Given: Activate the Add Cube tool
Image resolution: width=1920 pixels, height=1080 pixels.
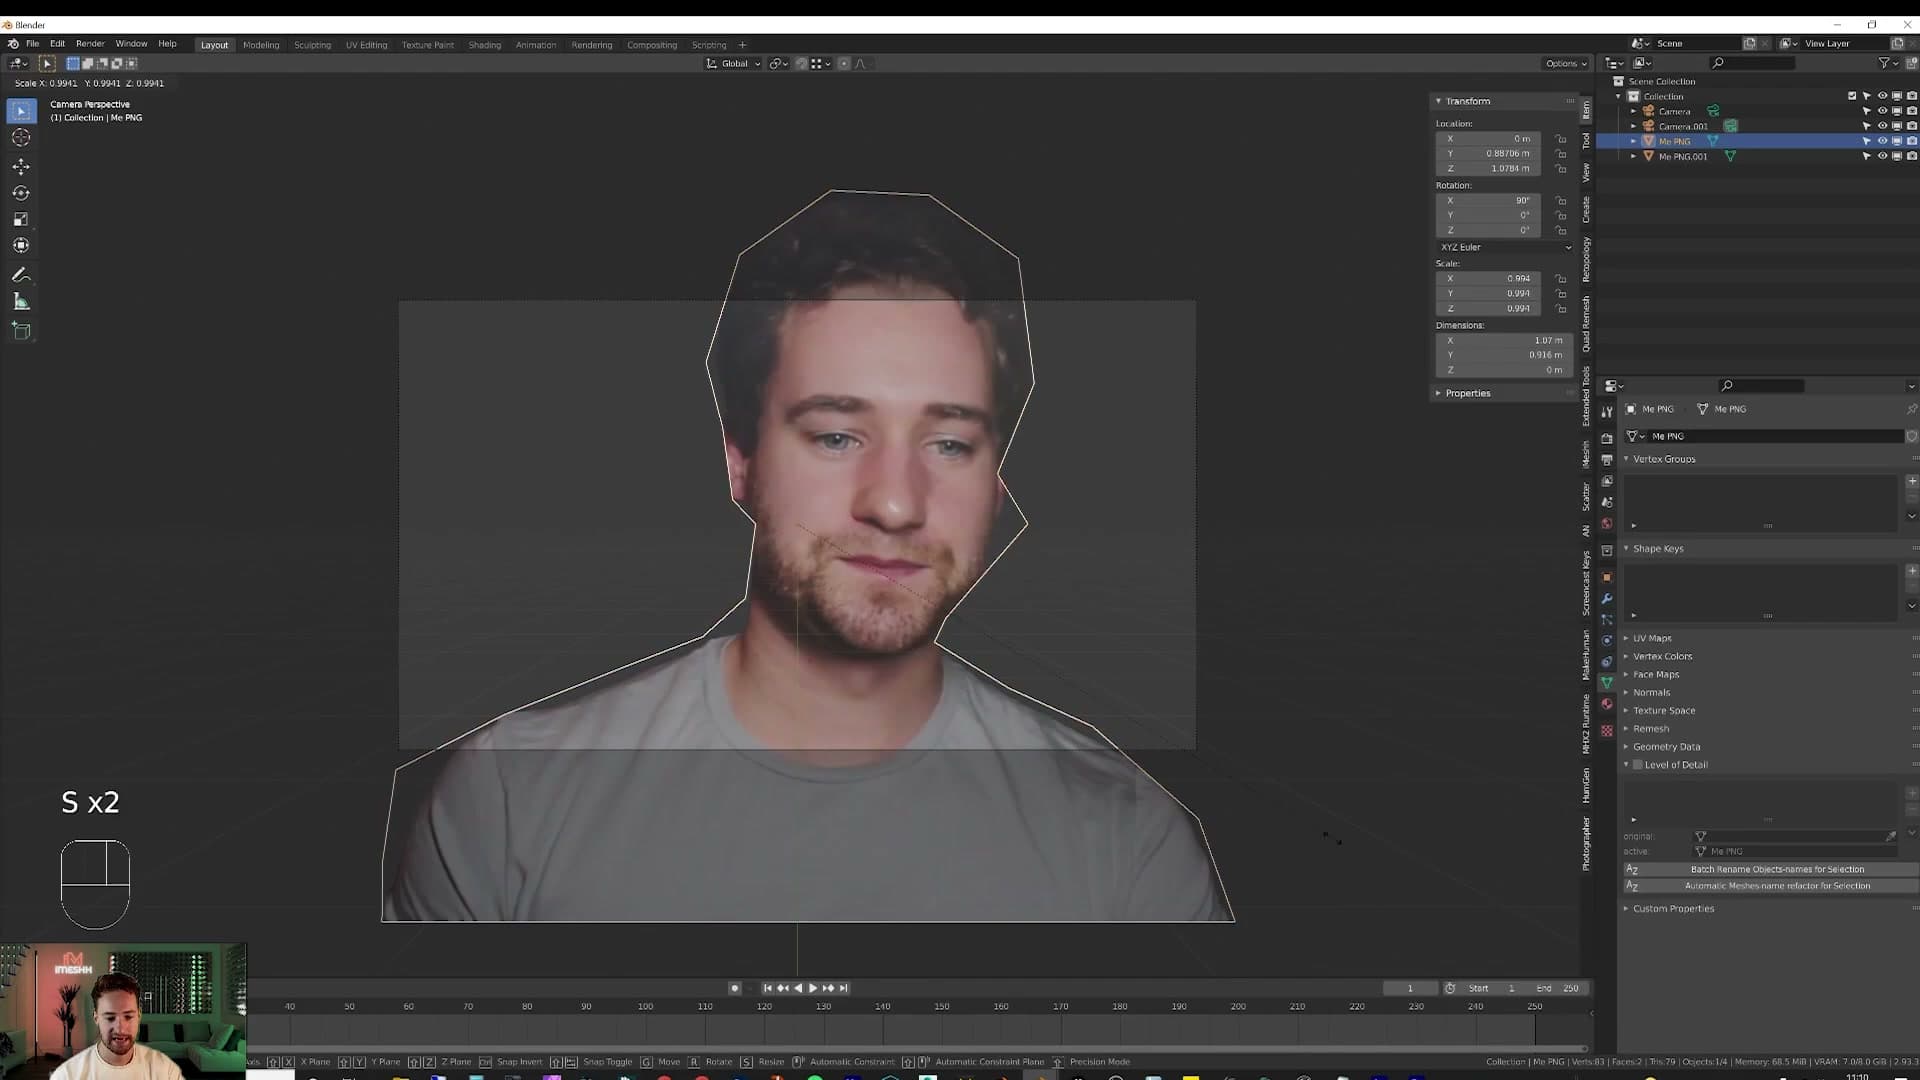Looking at the screenshot, I should coord(21,331).
